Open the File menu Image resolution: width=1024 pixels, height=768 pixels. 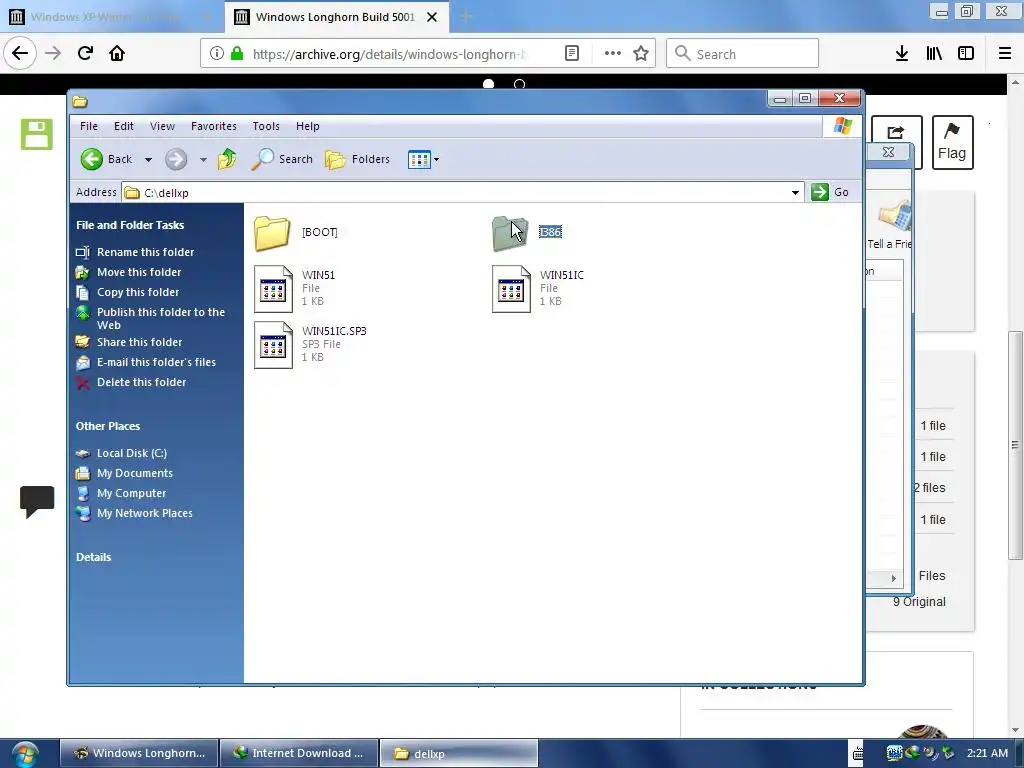tap(89, 126)
